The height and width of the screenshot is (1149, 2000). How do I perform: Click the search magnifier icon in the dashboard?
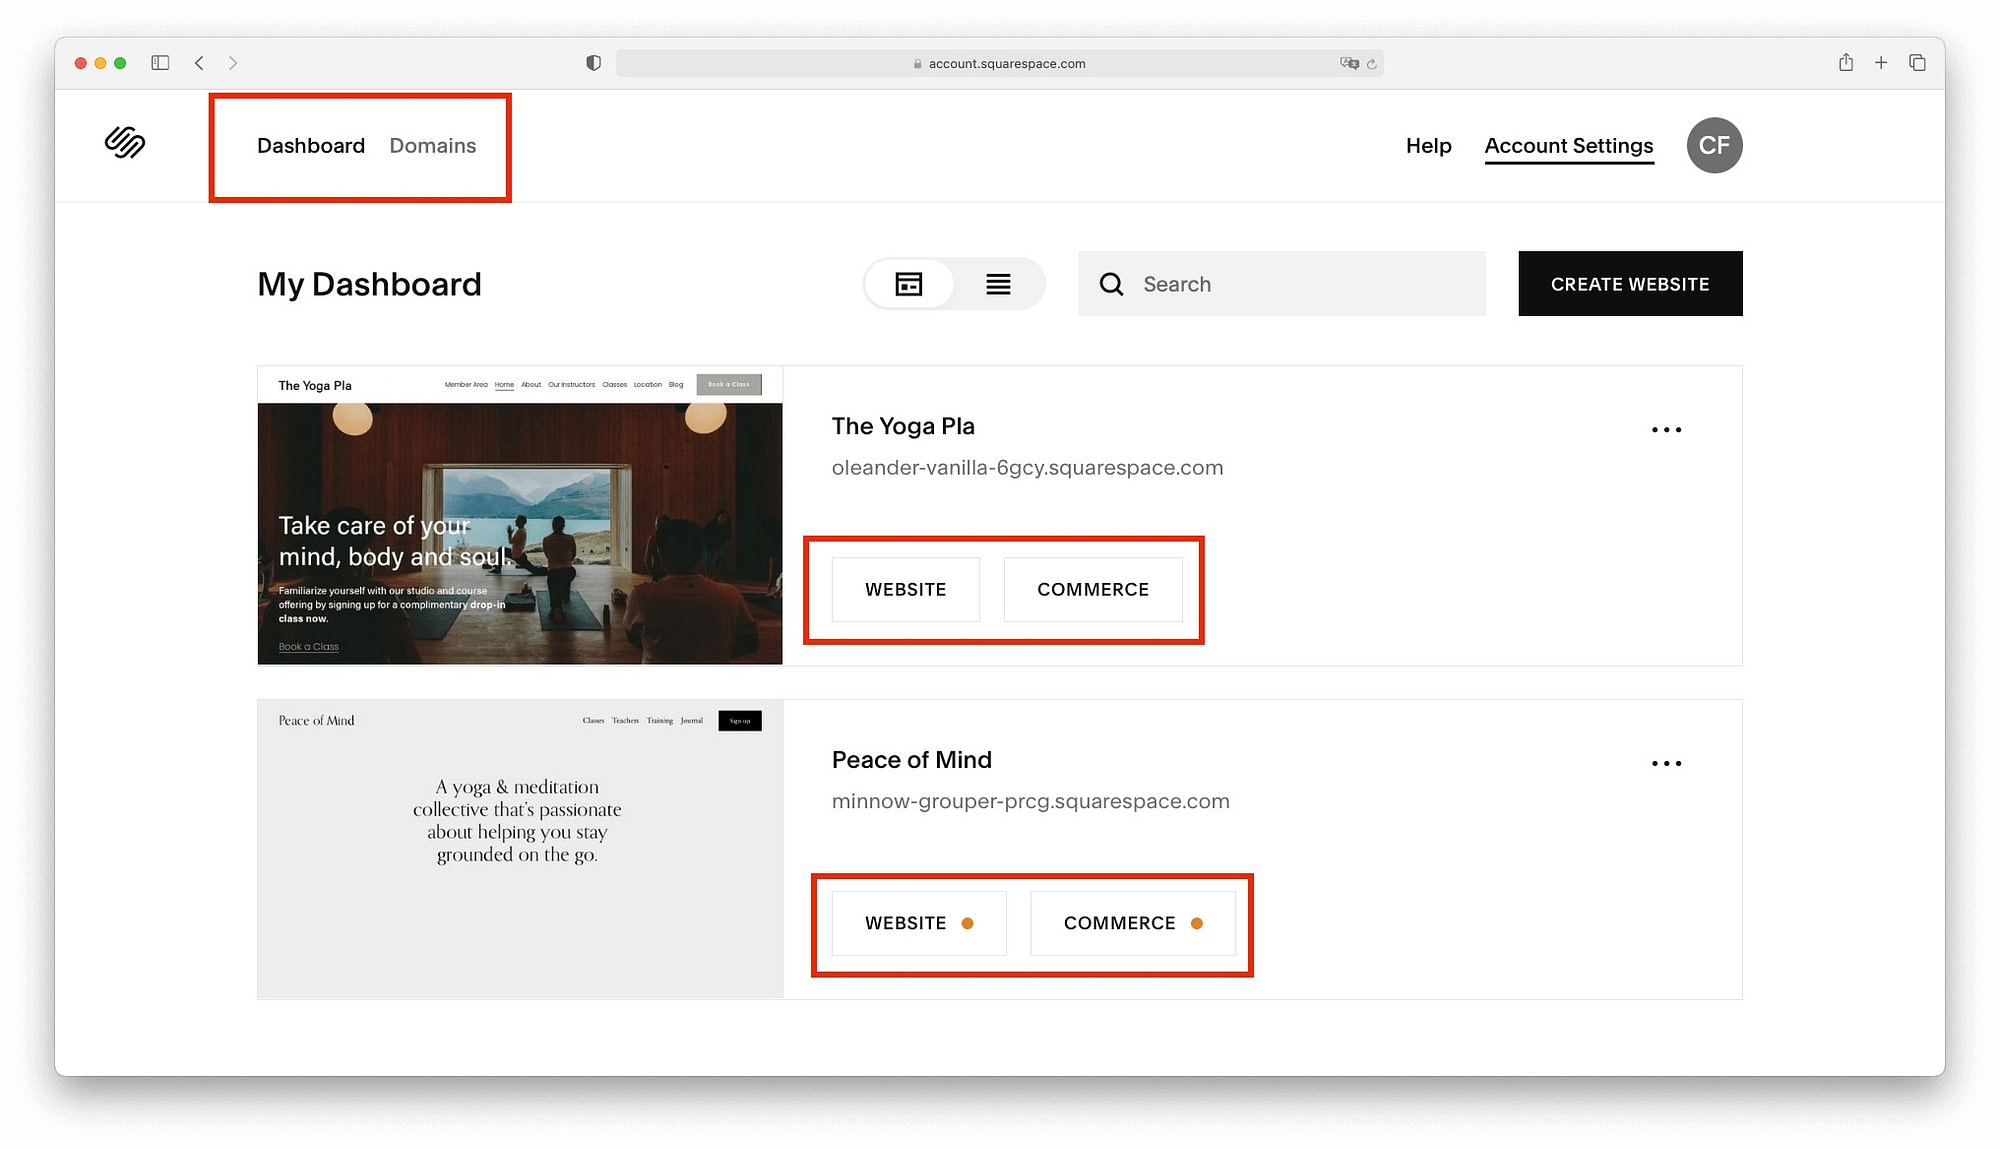tap(1111, 284)
